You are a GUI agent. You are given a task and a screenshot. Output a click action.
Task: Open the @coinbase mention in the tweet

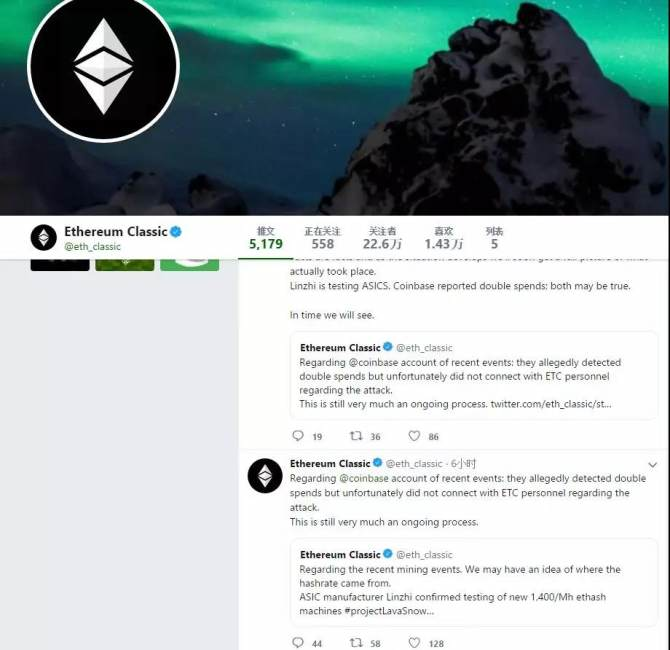tap(364, 479)
